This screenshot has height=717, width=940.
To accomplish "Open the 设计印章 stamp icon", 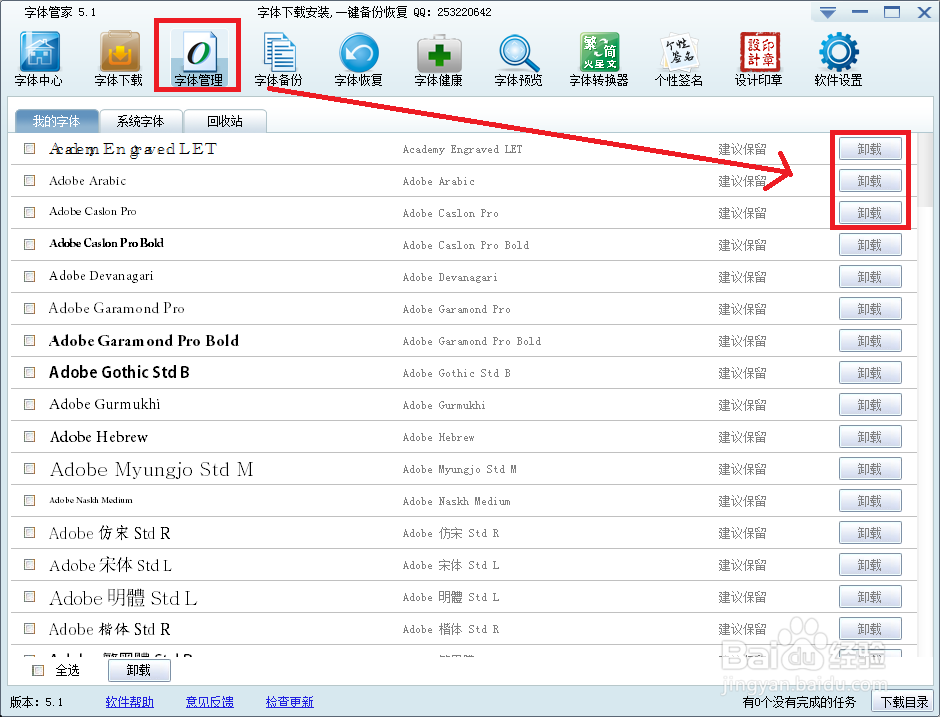I will 759,59.
